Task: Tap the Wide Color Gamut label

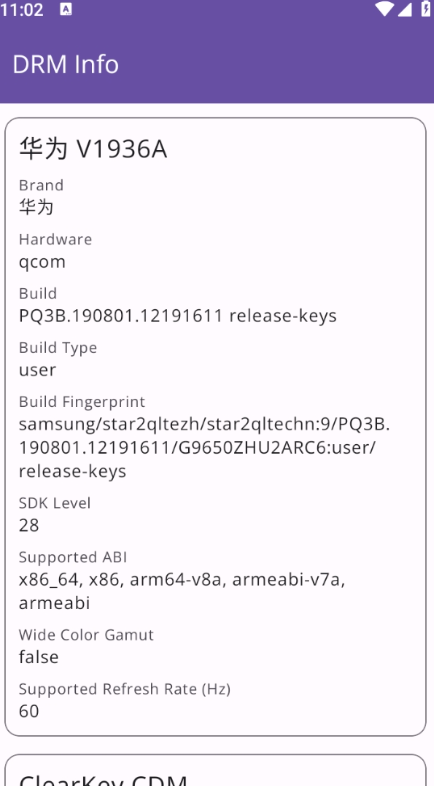Action: [86, 635]
